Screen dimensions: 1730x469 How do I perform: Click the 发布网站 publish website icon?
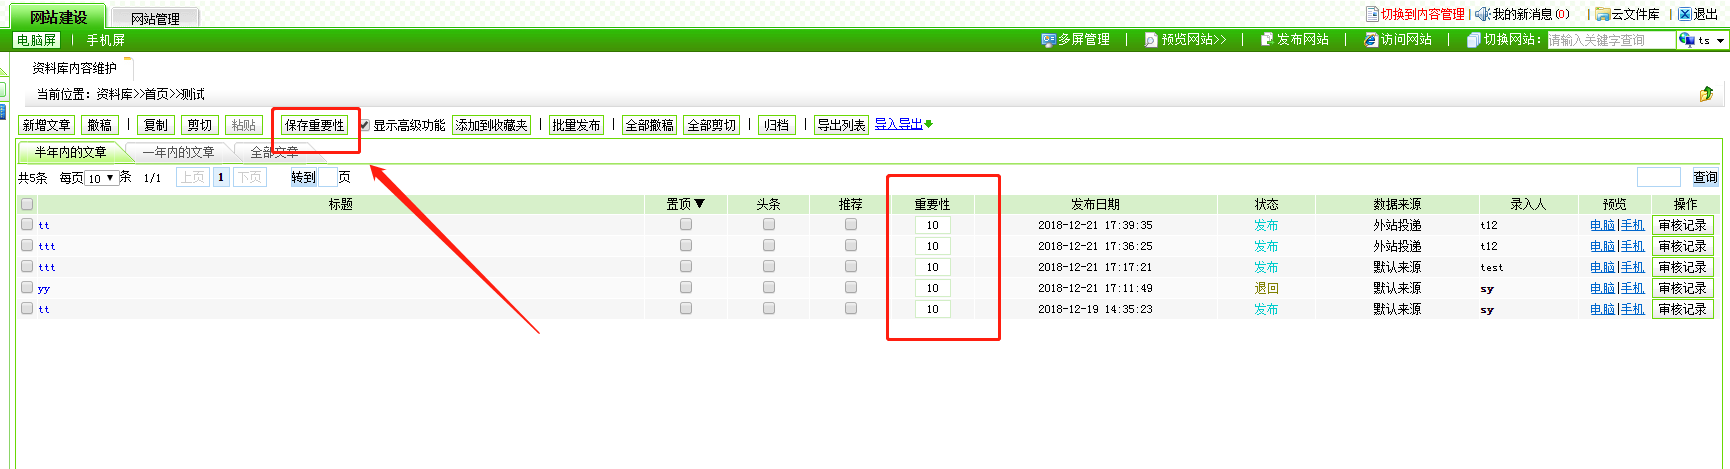(1267, 40)
